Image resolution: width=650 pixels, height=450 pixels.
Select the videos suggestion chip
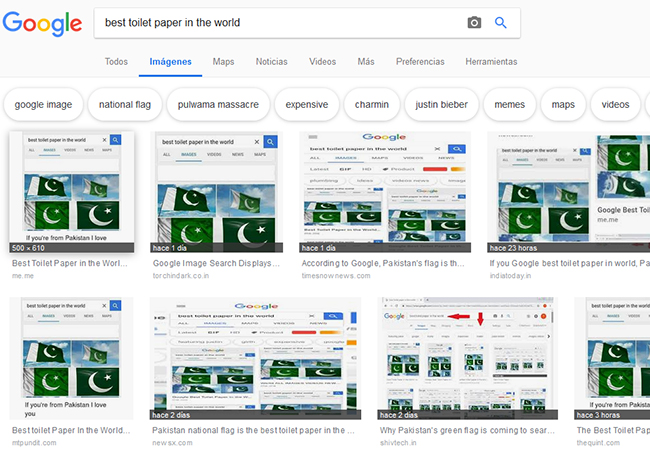pos(615,104)
